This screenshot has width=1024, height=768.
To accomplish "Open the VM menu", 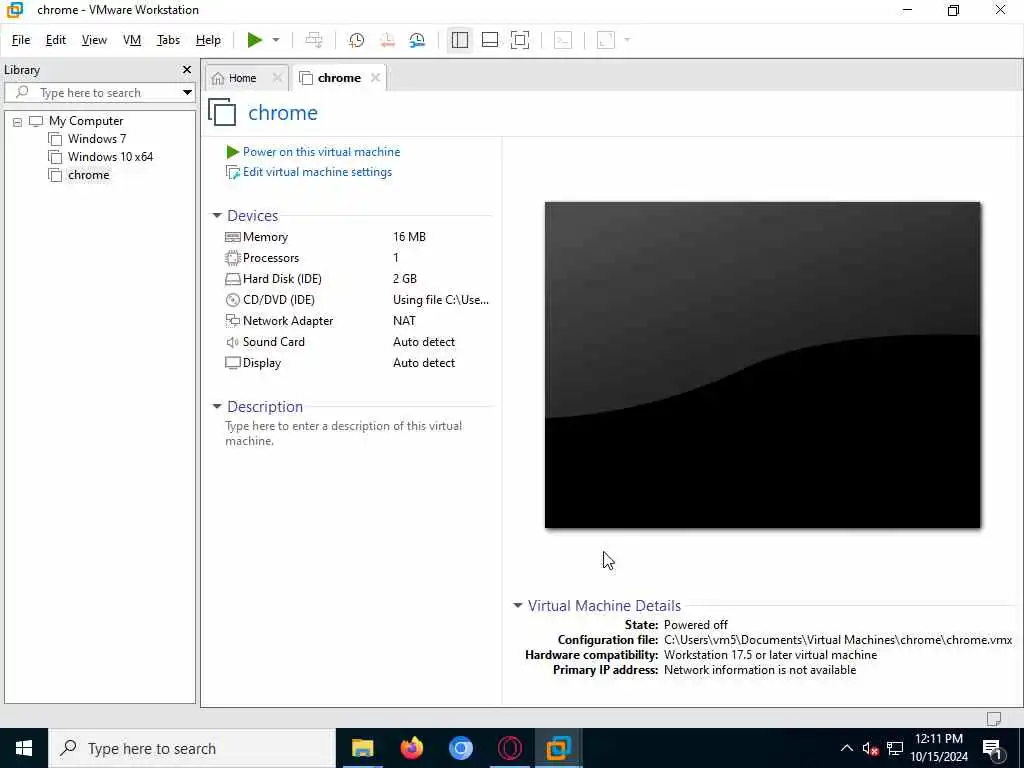I will pos(132,40).
